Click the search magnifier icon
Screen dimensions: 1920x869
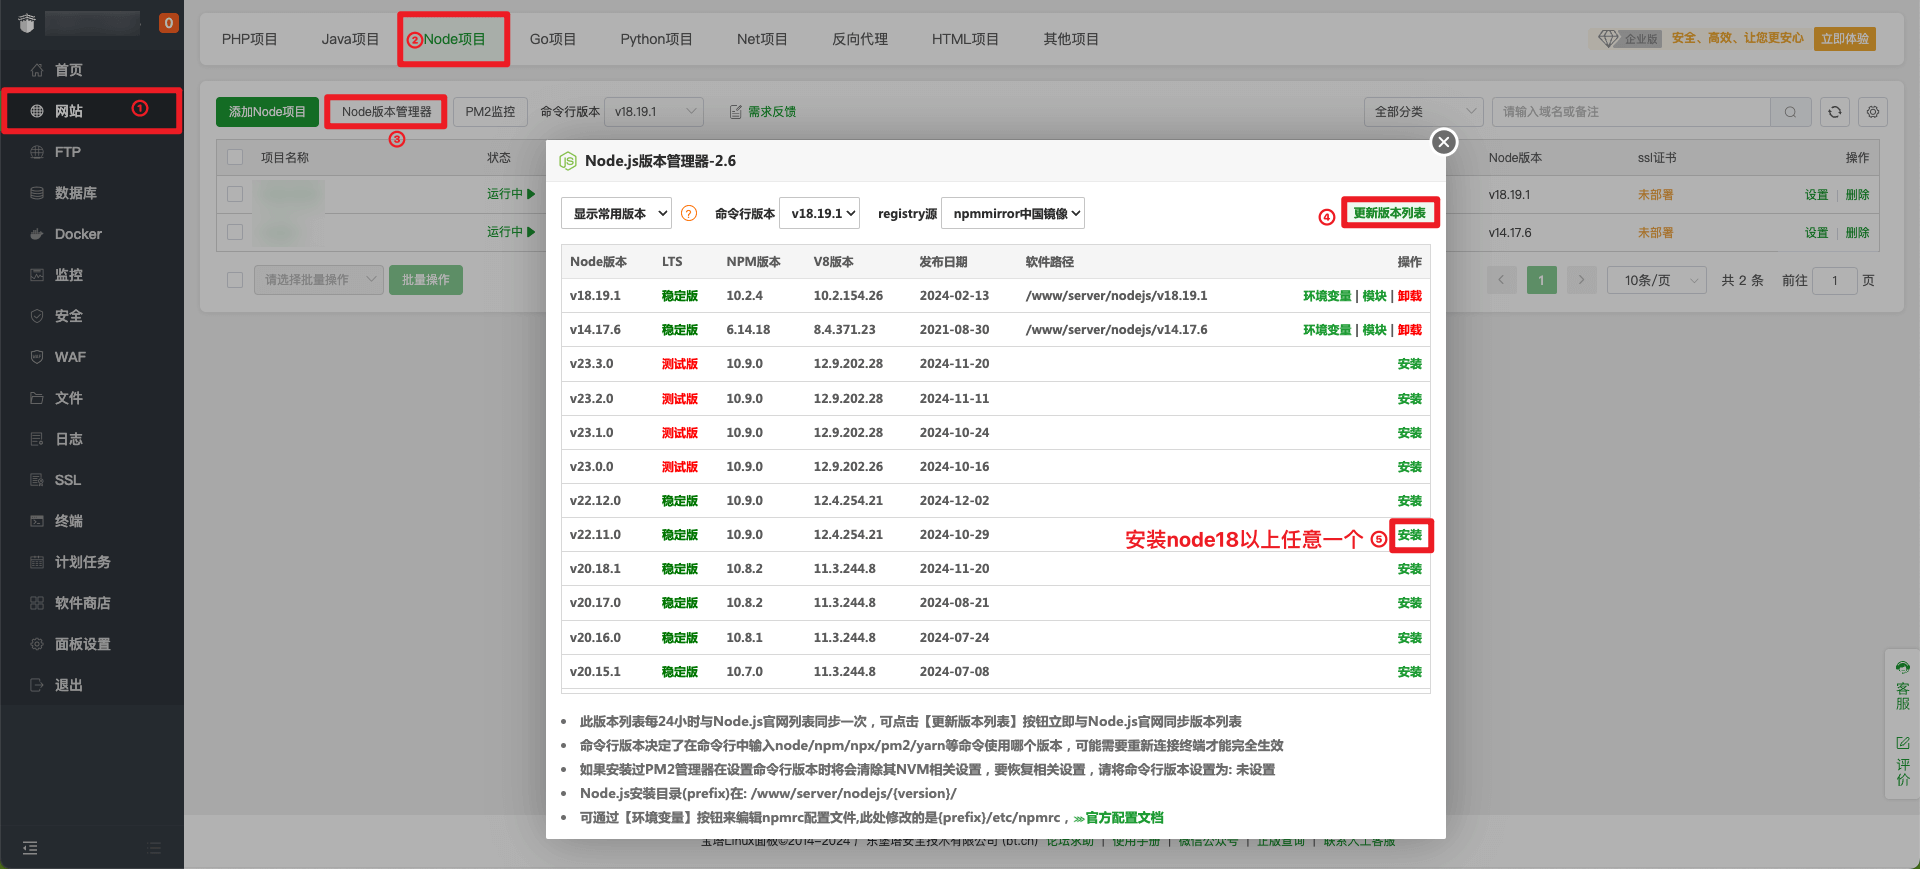coord(1790,112)
